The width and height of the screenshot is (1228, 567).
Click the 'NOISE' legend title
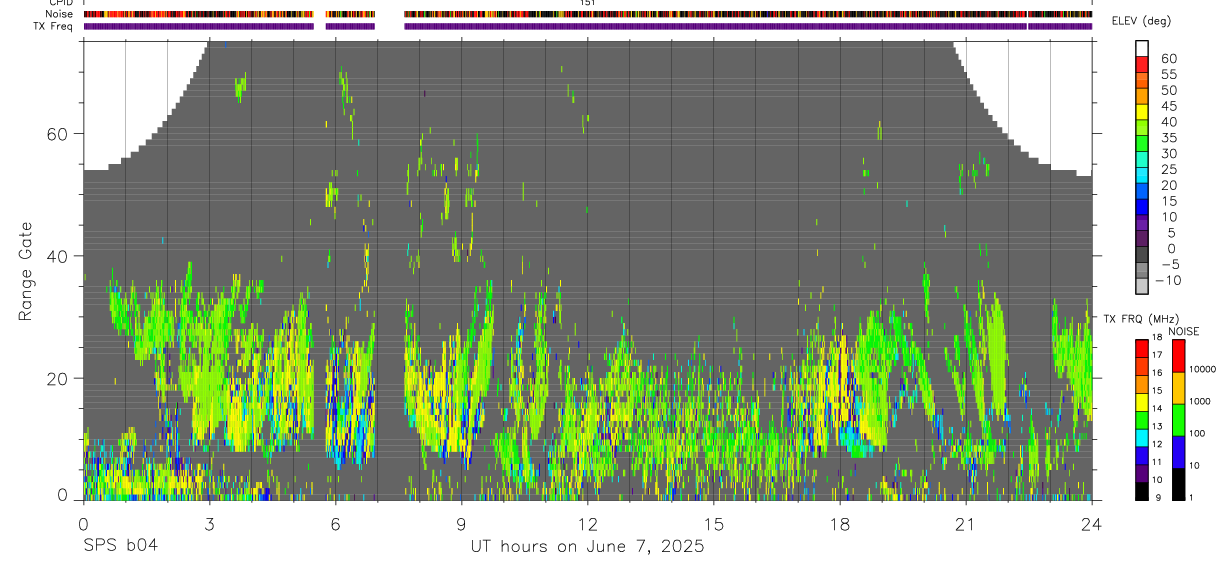1183,331
